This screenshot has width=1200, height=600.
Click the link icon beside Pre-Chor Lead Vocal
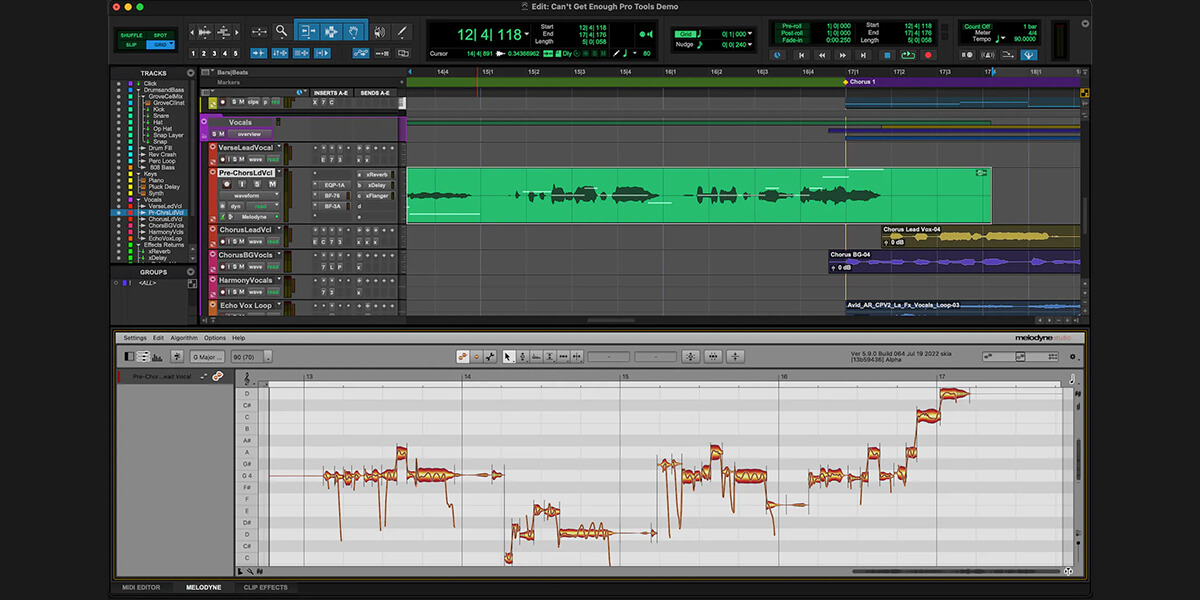tap(217, 376)
